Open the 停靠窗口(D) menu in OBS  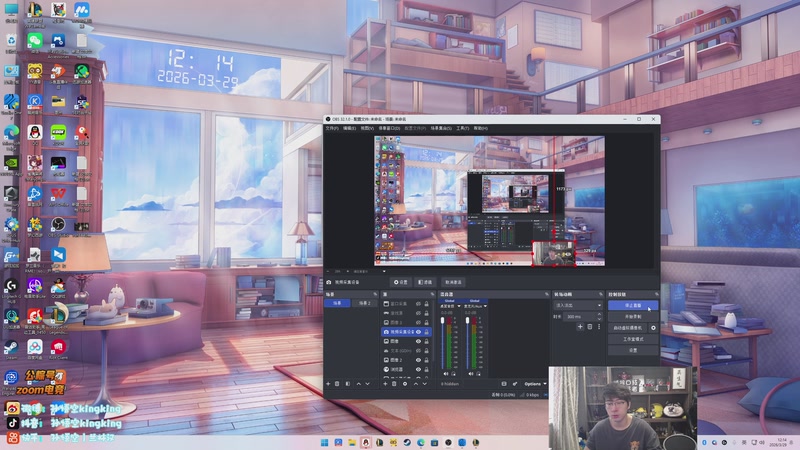[389, 128]
